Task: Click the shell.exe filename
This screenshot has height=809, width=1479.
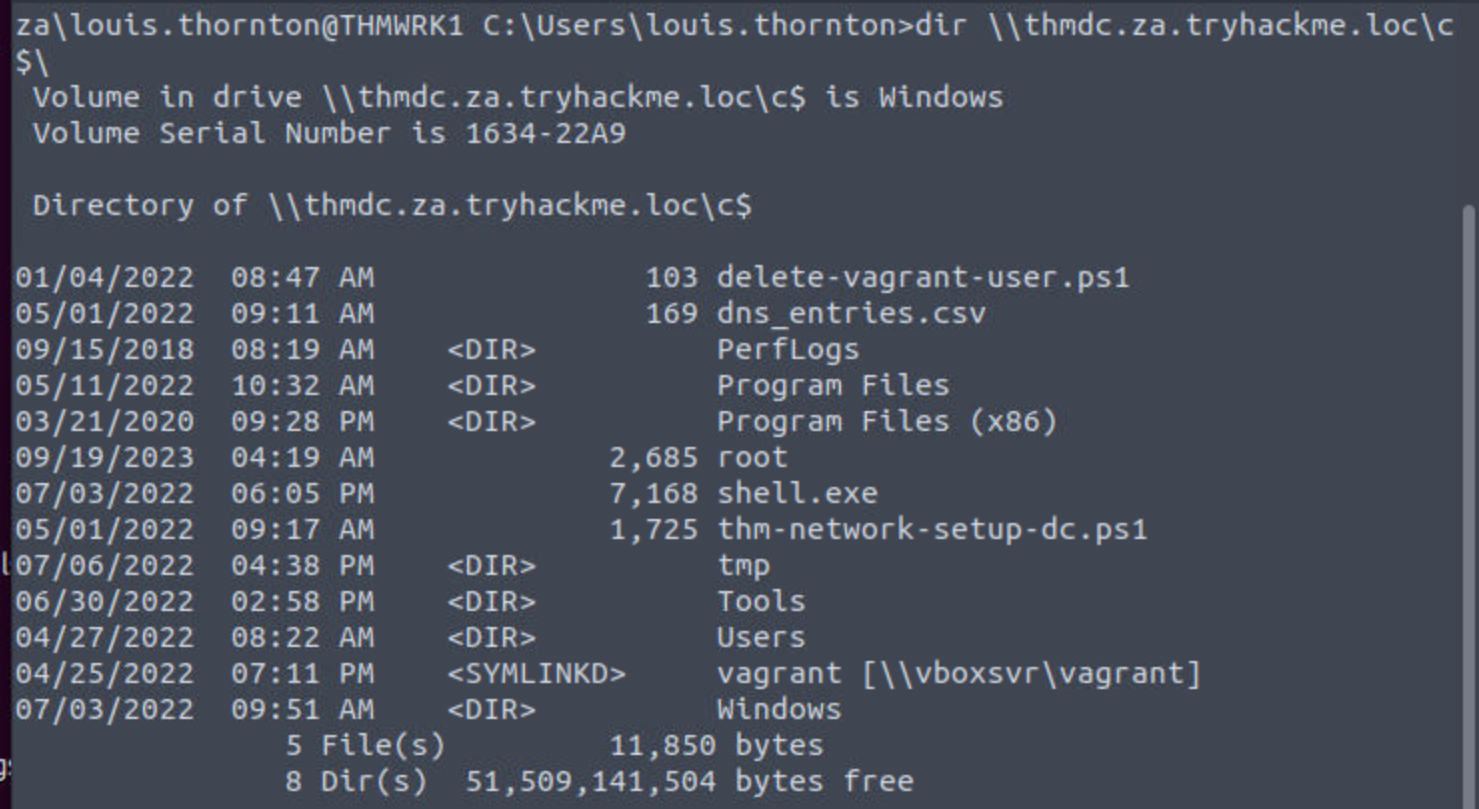Action: 796,493
